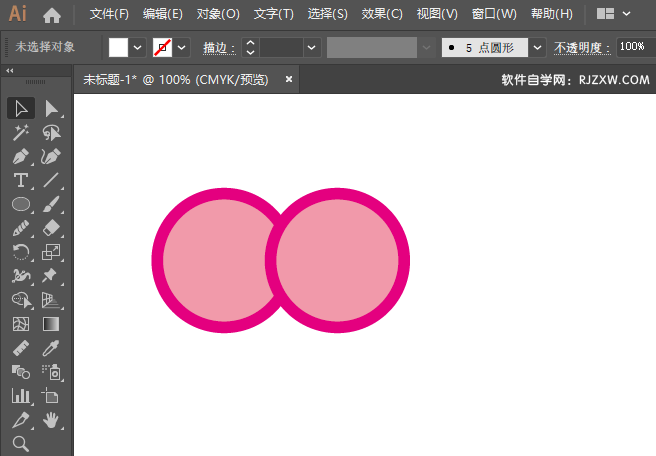Close the 未标题-1 document tab

pyautogui.click(x=289, y=79)
